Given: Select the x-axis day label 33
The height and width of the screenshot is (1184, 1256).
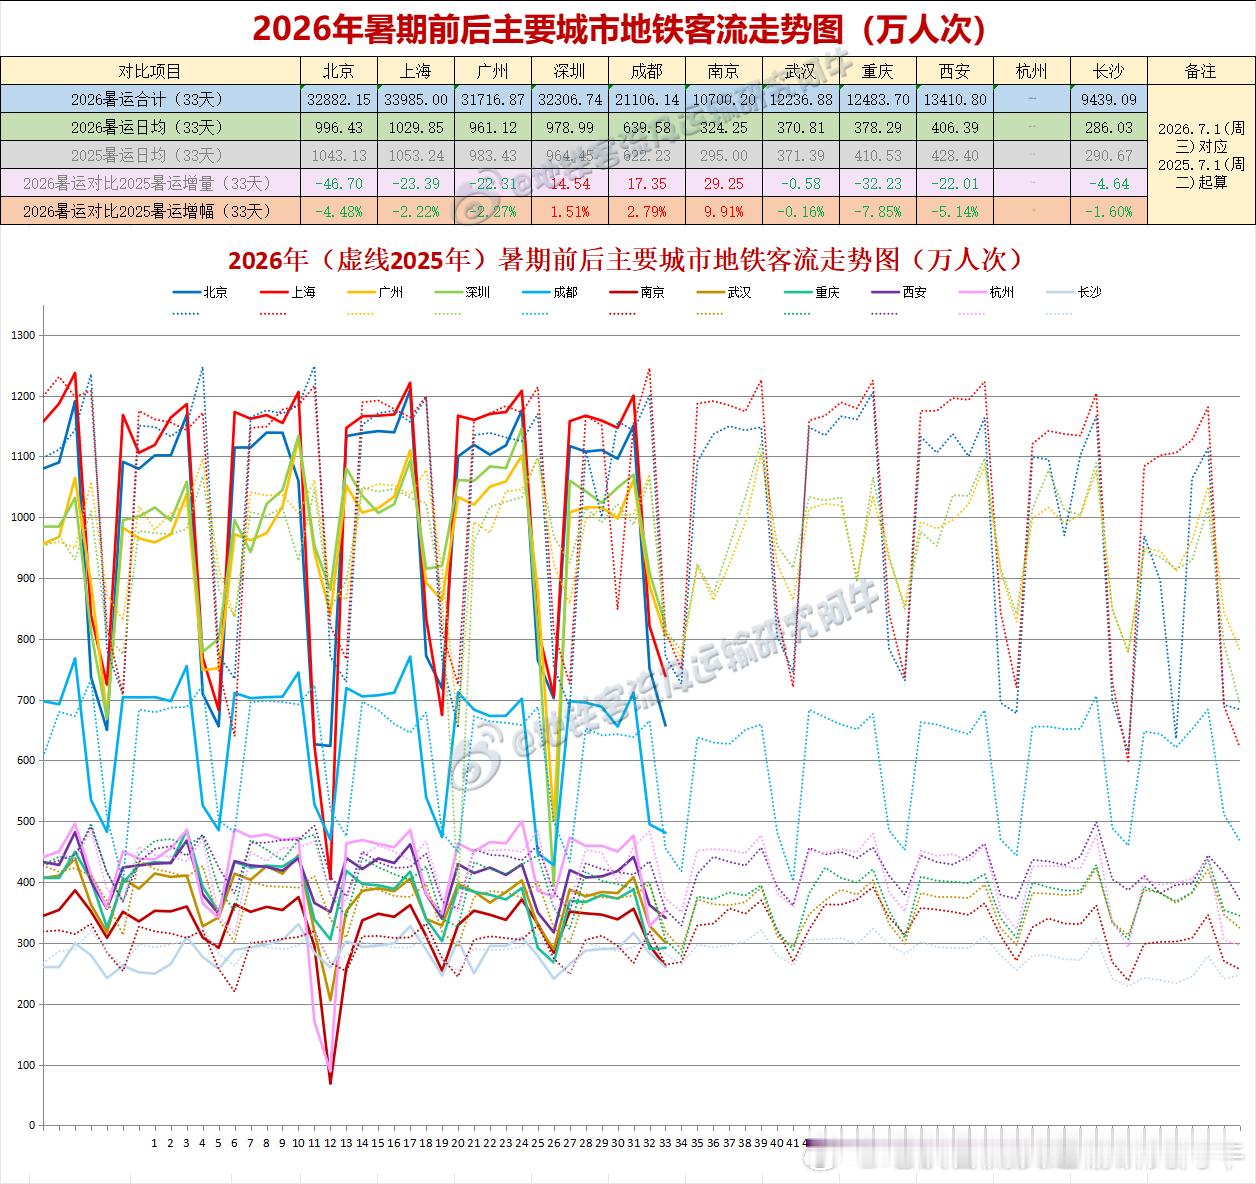Looking at the screenshot, I should (x=665, y=1142).
